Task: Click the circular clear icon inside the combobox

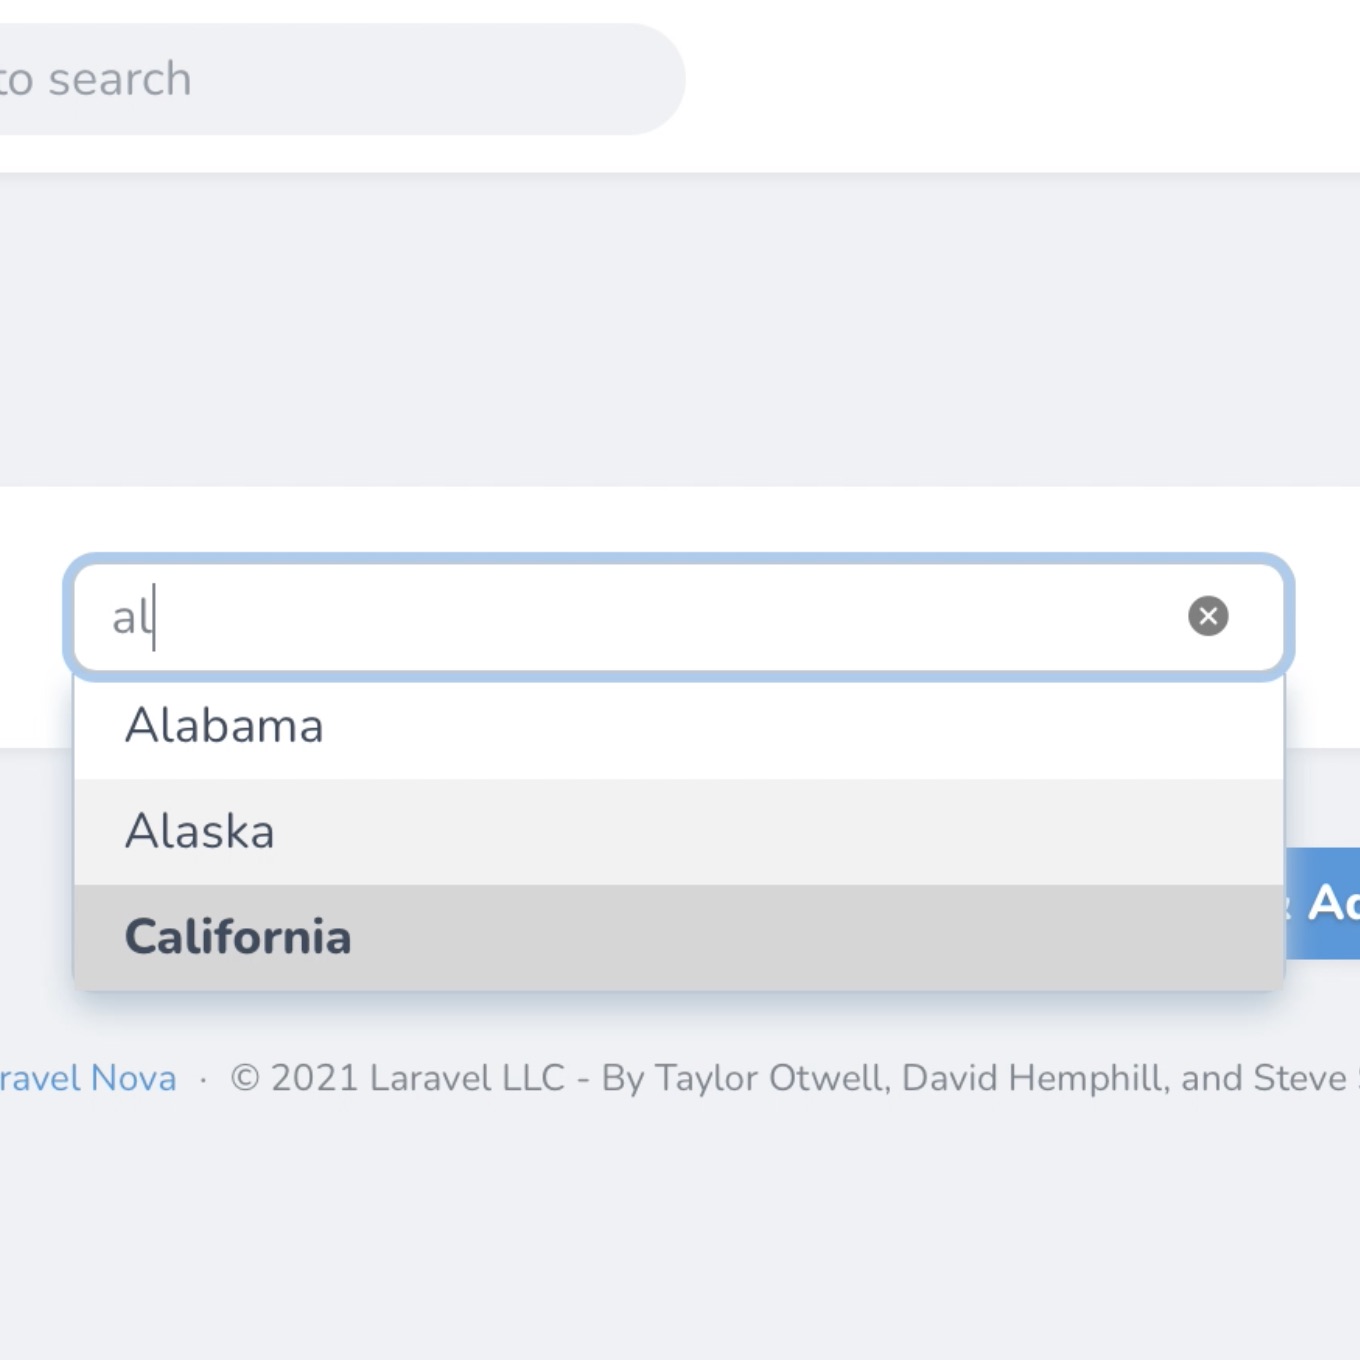Action: 1208,616
